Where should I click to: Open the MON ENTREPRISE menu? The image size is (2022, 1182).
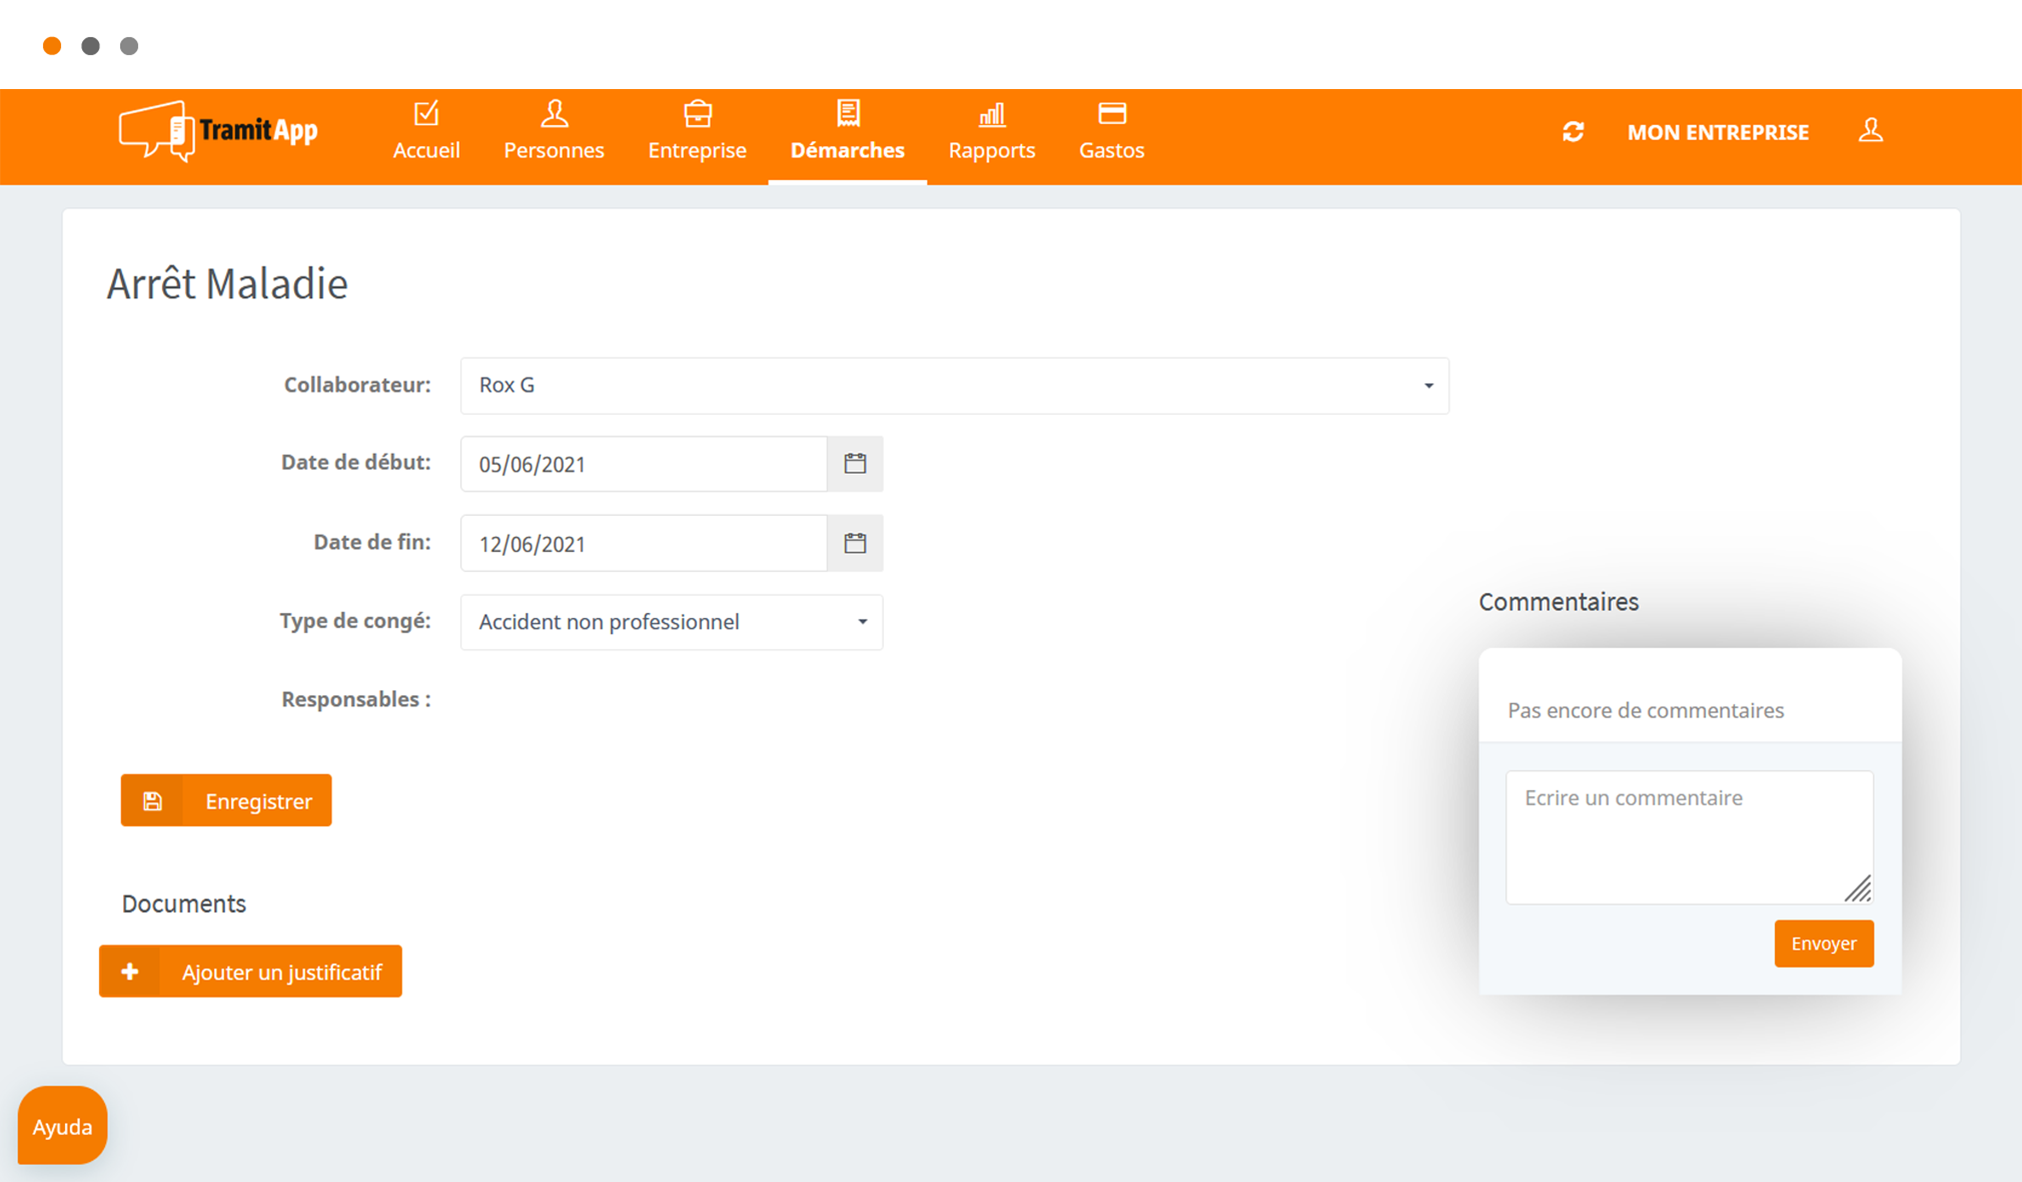[1718, 132]
